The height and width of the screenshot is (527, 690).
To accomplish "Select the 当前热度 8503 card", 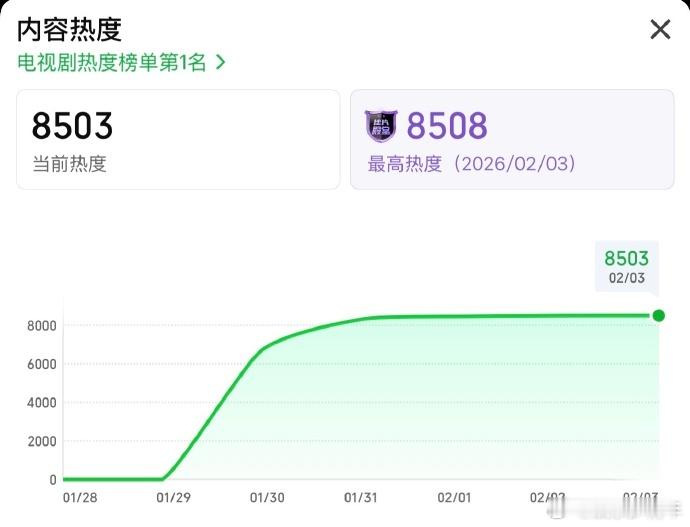I will 178,139.
